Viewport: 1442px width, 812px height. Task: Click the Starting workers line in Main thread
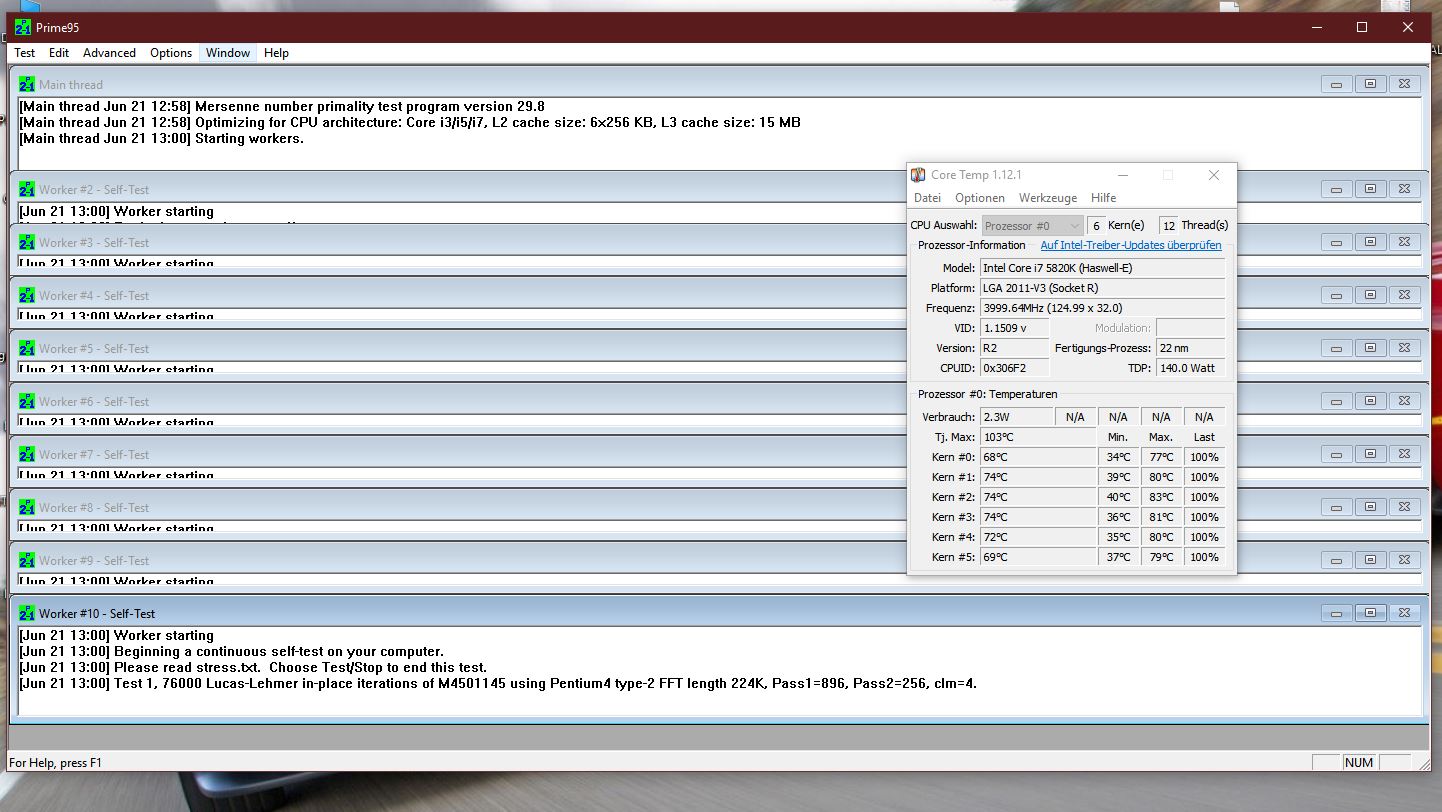(161, 139)
